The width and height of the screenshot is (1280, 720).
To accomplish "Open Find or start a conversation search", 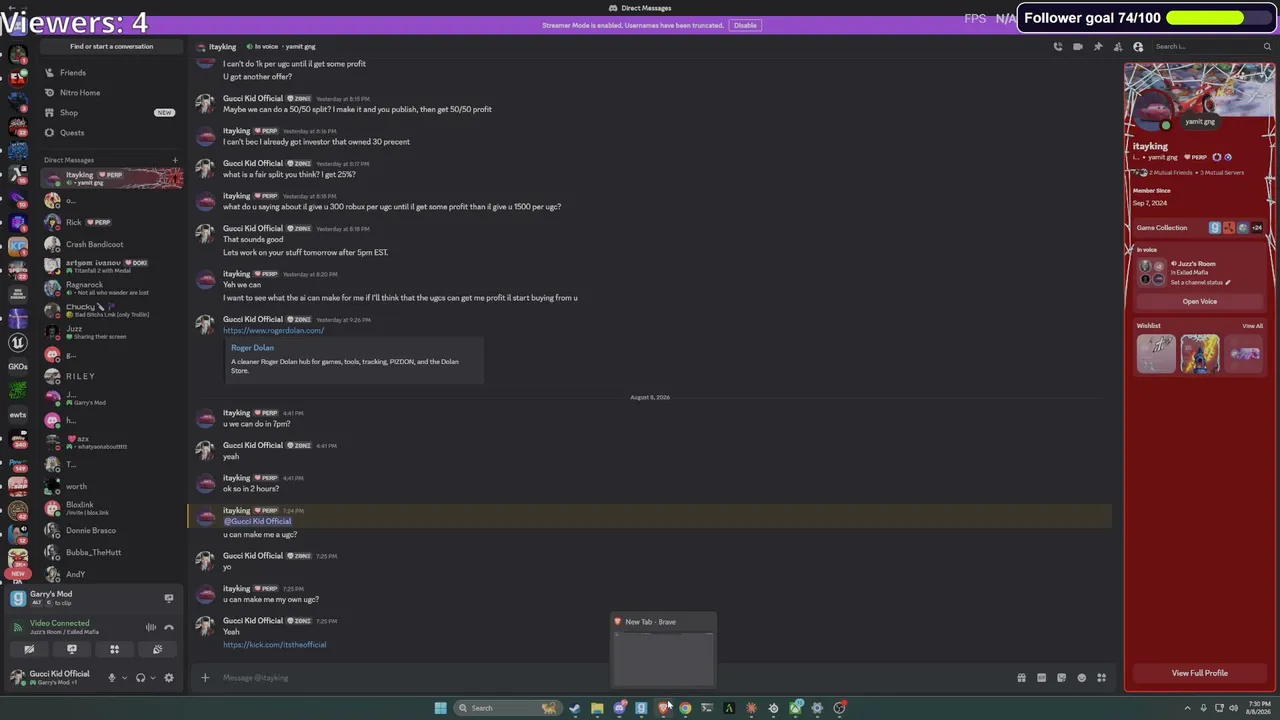I will [x=112, y=46].
